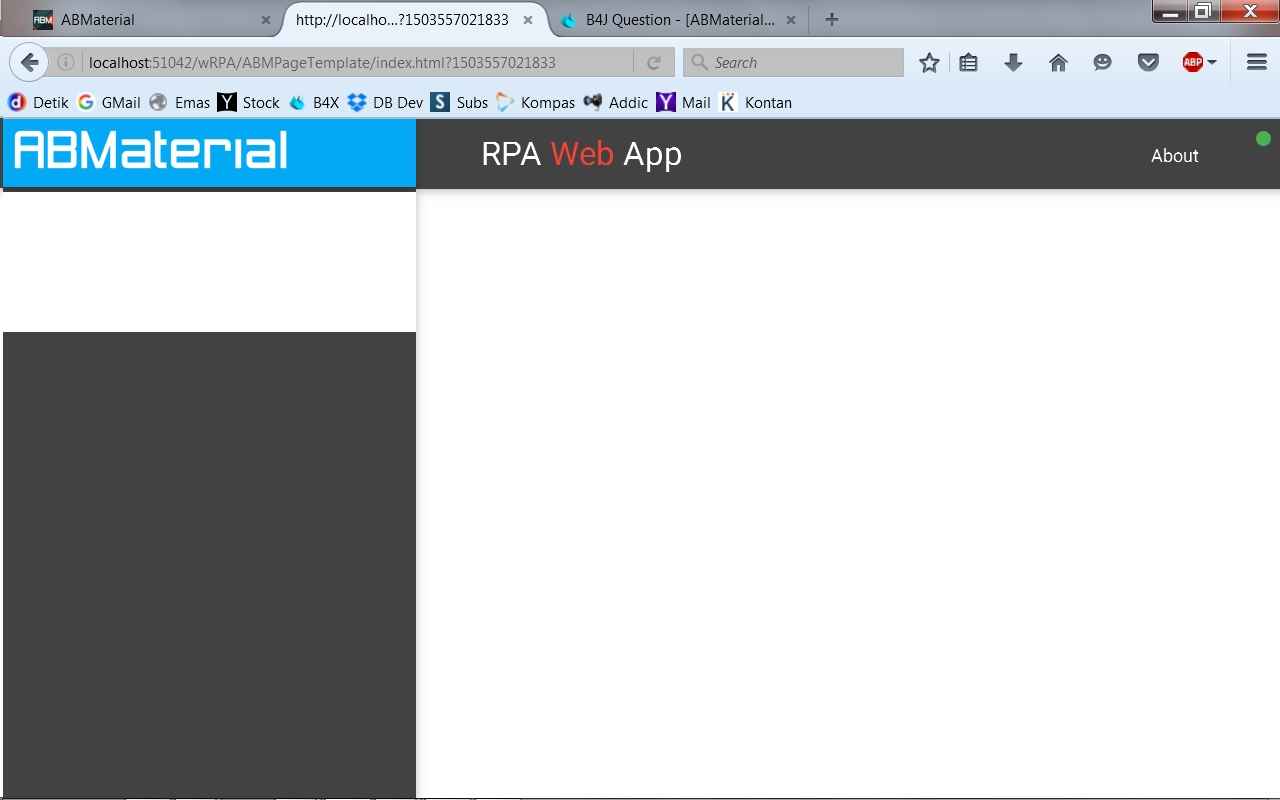Open the Pocket icon
Screen dimensions: 1280x800
[x=1148, y=62]
